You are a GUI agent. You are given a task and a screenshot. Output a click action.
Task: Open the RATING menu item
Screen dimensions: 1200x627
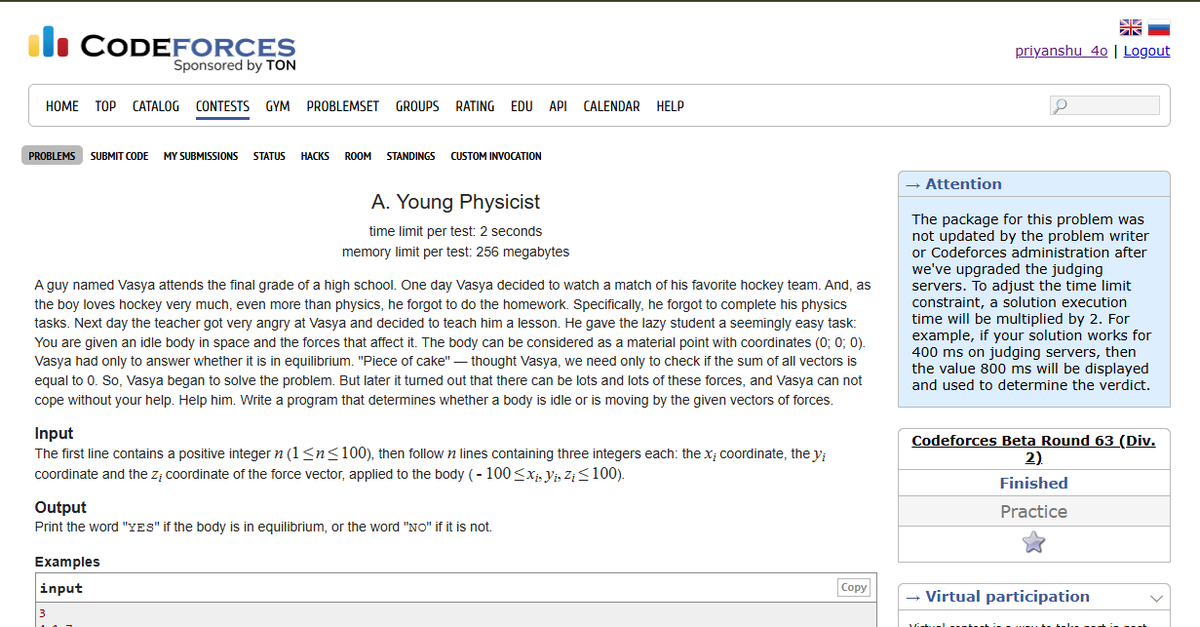click(475, 106)
